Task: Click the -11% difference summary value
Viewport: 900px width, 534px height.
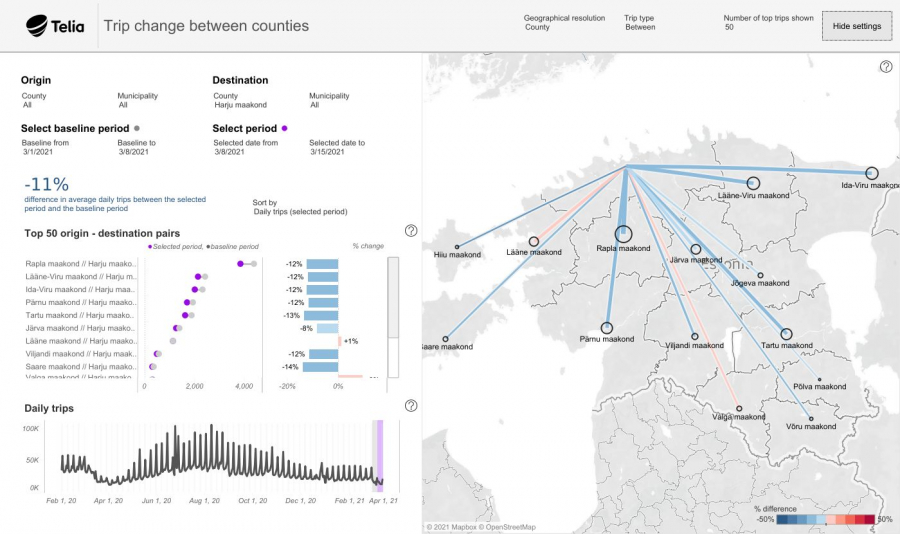Action: (46, 184)
